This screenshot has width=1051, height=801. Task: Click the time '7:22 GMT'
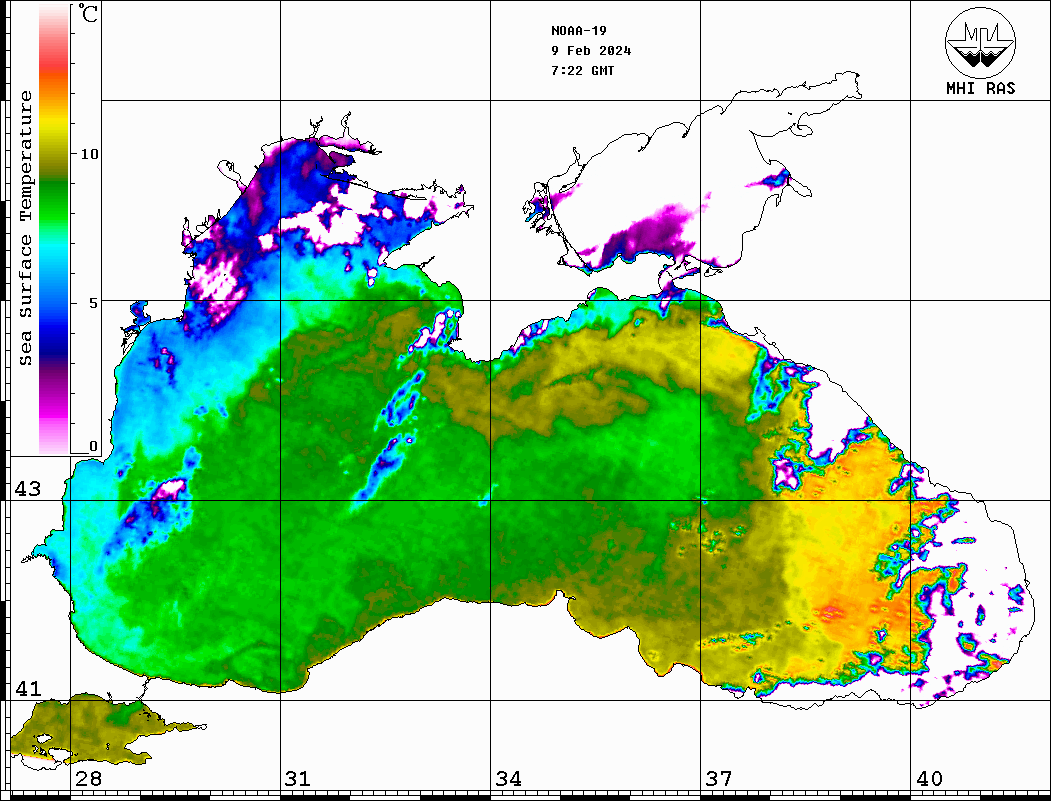[582, 70]
